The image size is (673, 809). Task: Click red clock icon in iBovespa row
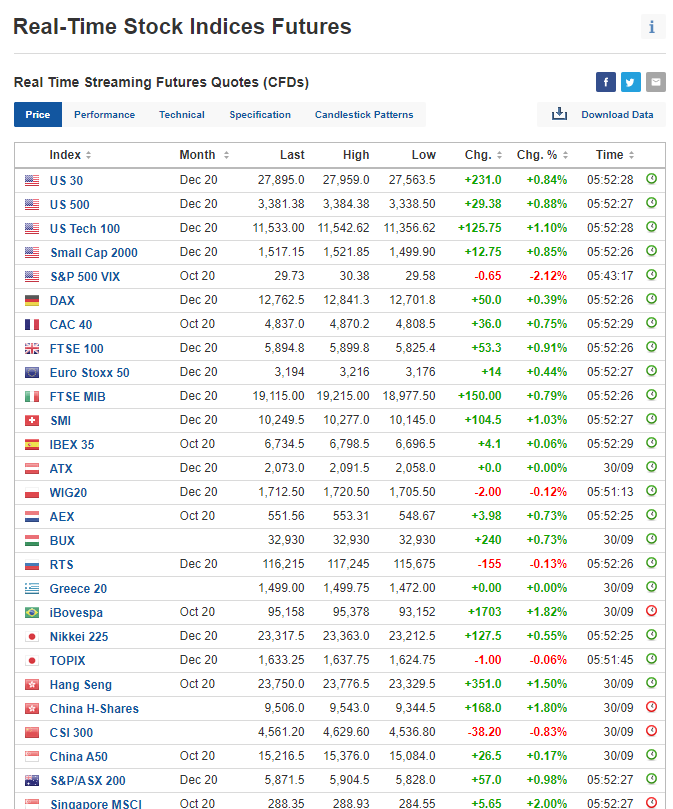point(651,612)
